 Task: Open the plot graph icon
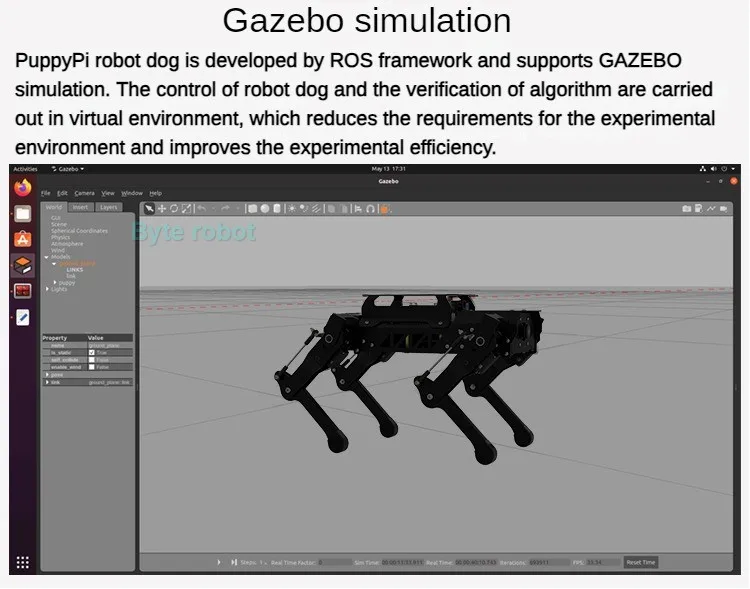coord(711,209)
